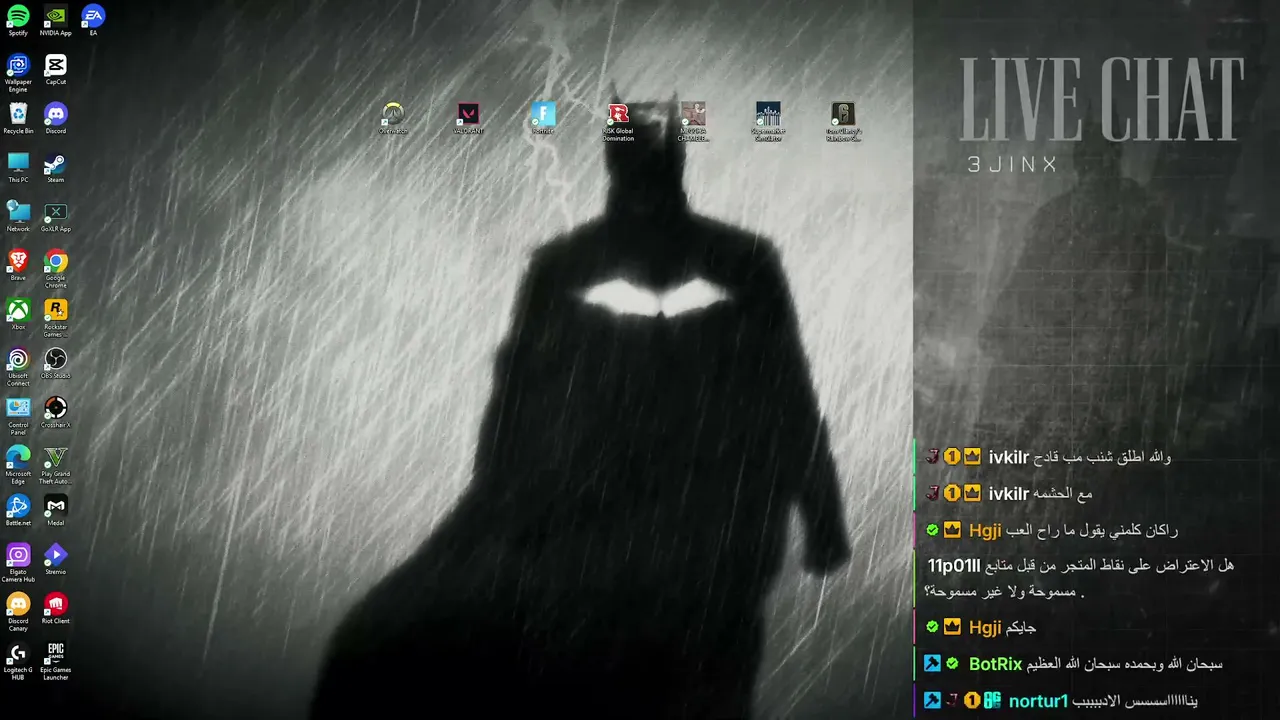Launch the Supermarket Simulator shortcut

tap(768, 122)
